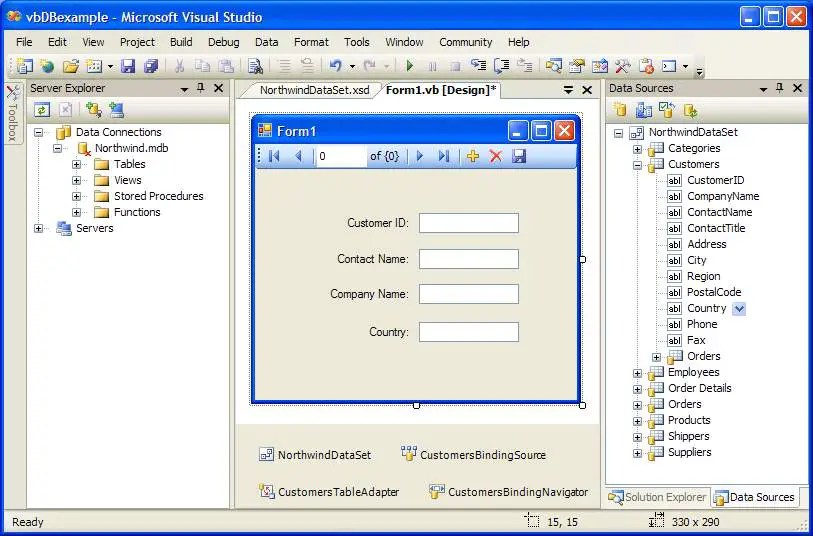The height and width of the screenshot is (536, 813).
Task: Click the red Delete X on navigator
Action: tap(496, 156)
